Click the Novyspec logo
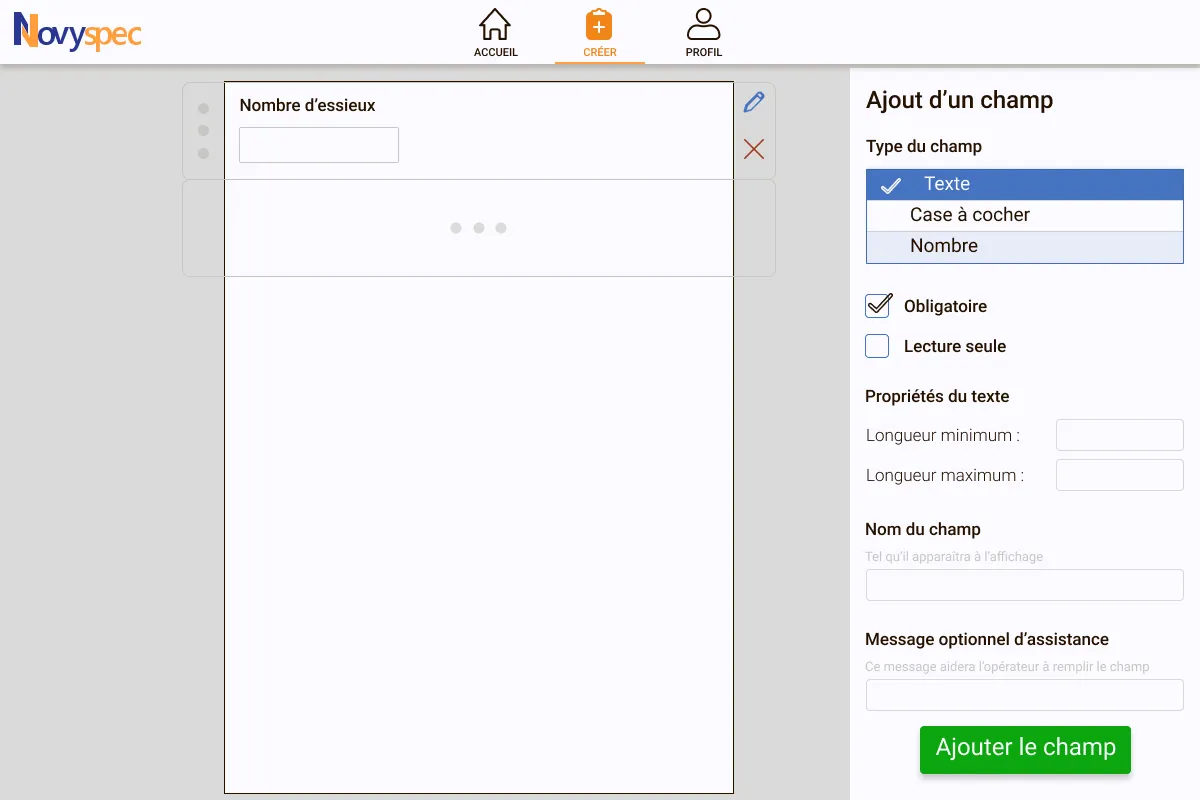This screenshot has height=800, width=1200. click(77, 32)
